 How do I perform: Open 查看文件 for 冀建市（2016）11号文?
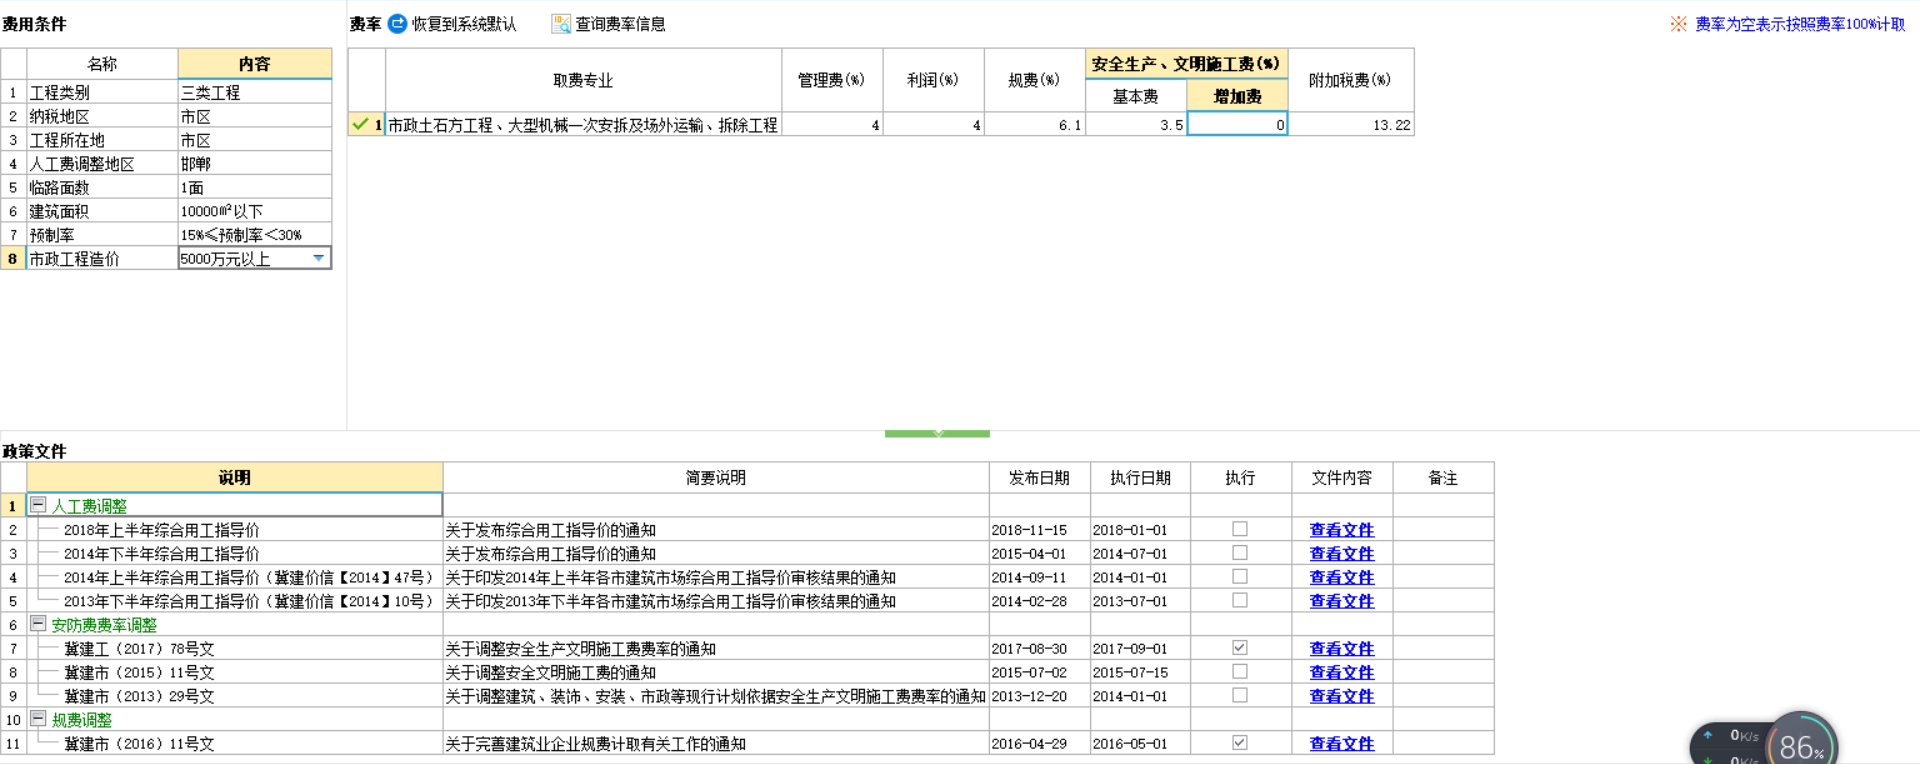1342,744
